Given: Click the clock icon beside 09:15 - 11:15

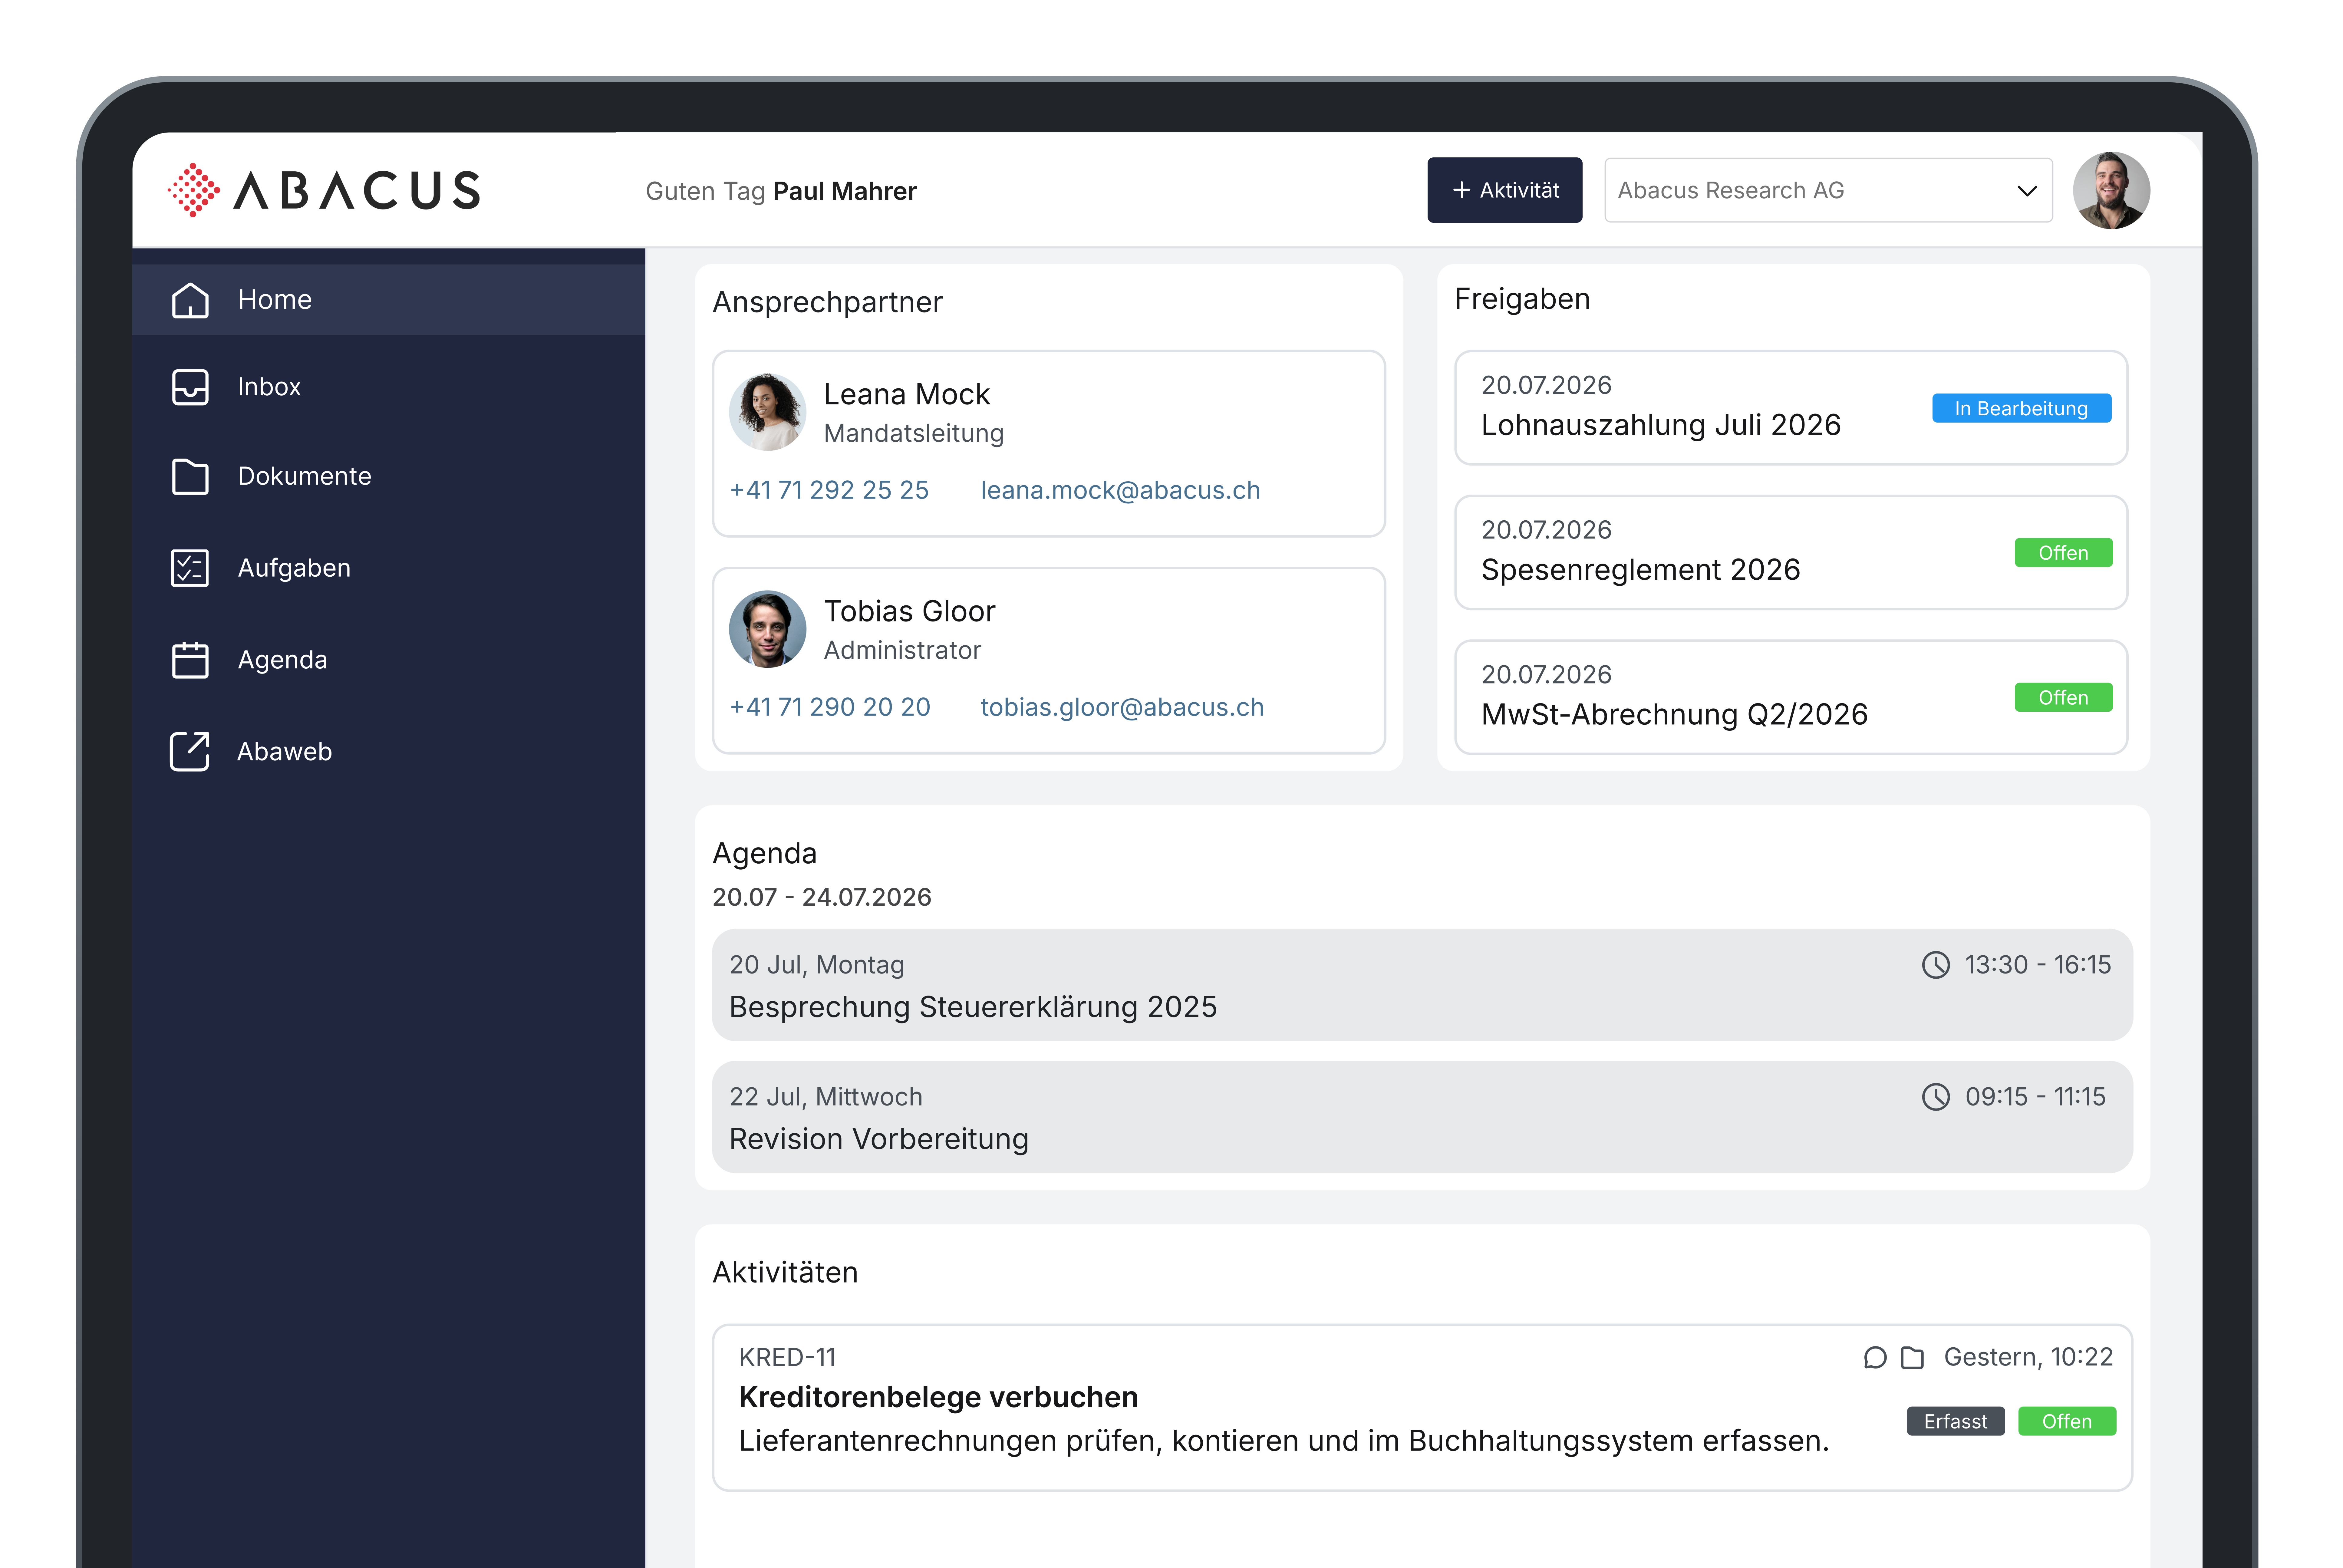Looking at the screenshot, I should click(x=1936, y=1097).
